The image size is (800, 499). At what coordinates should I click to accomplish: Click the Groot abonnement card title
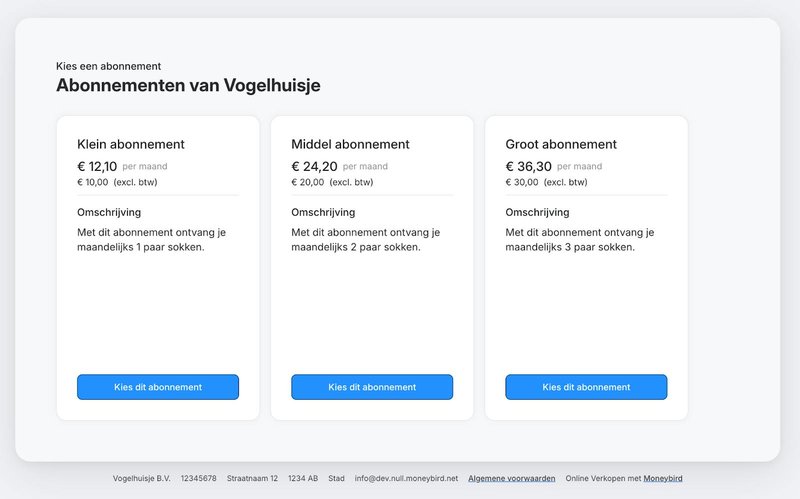(561, 144)
